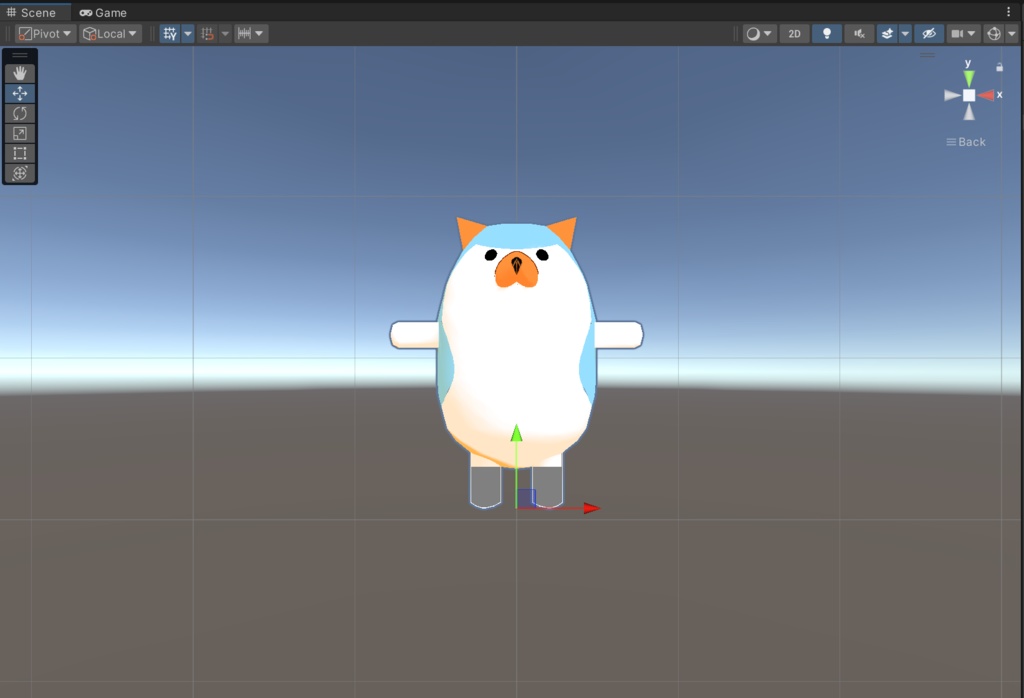Screen dimensions: 1024x698
Task: Open the Scene view three-dot menu
Action: [1008, 12]
